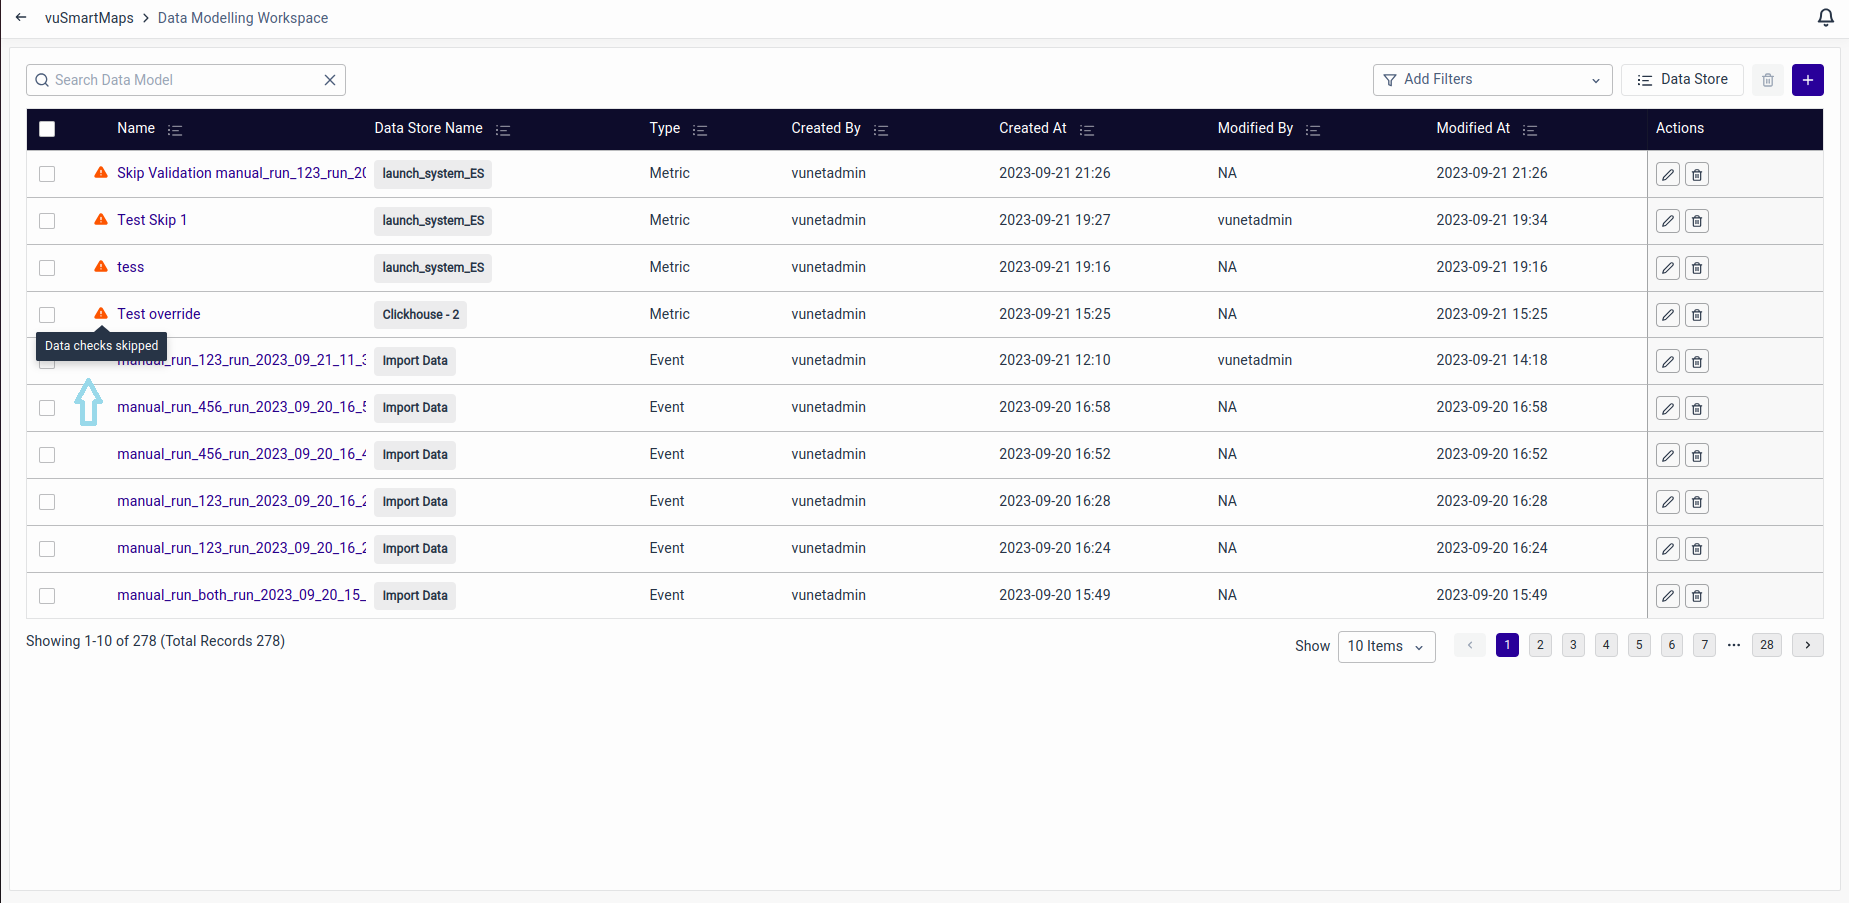Delete the tess data model row
The height and width of the screenshot is (903, 1849).
(x=1696, y=268)
